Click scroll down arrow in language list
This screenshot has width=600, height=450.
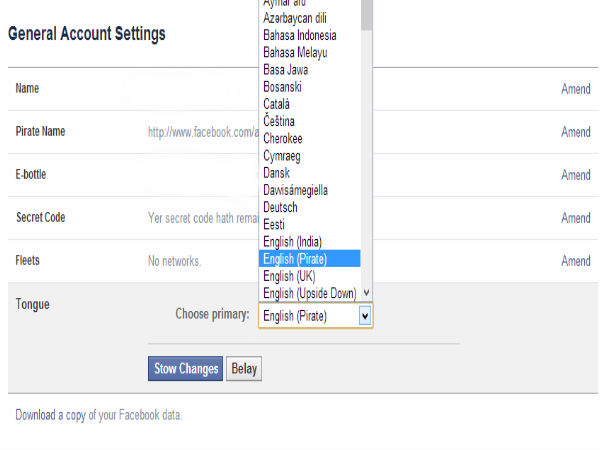pyautogui.click(x=367, y=293)
